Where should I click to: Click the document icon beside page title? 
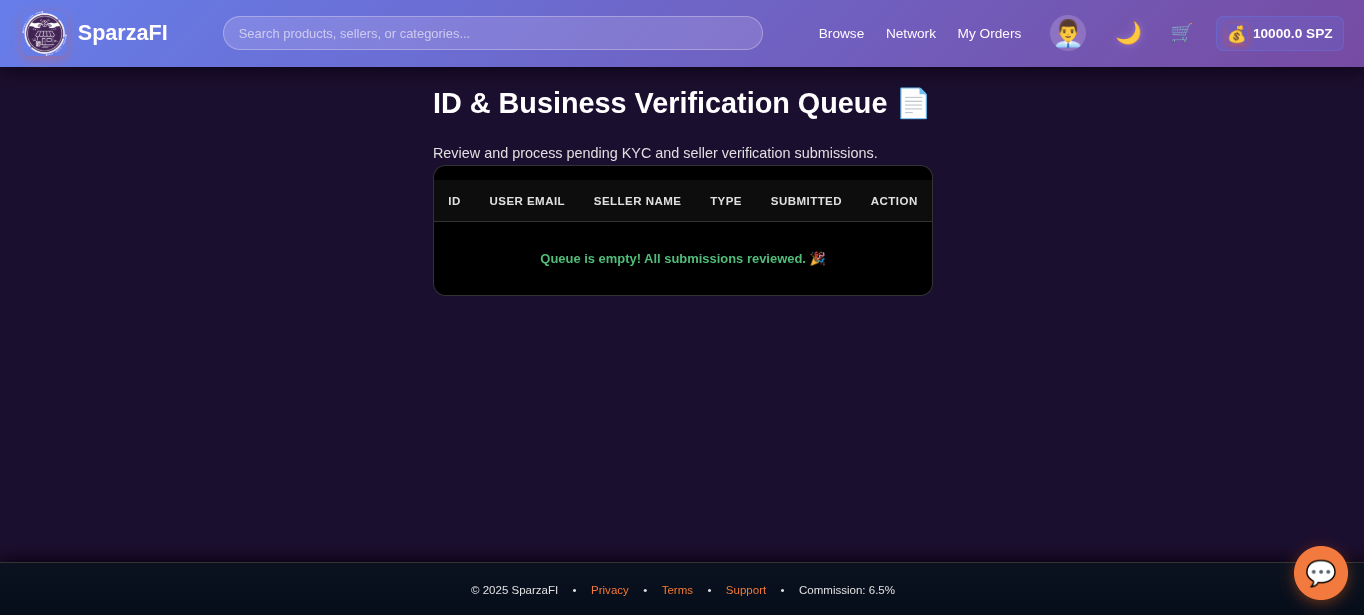(913, 103)
